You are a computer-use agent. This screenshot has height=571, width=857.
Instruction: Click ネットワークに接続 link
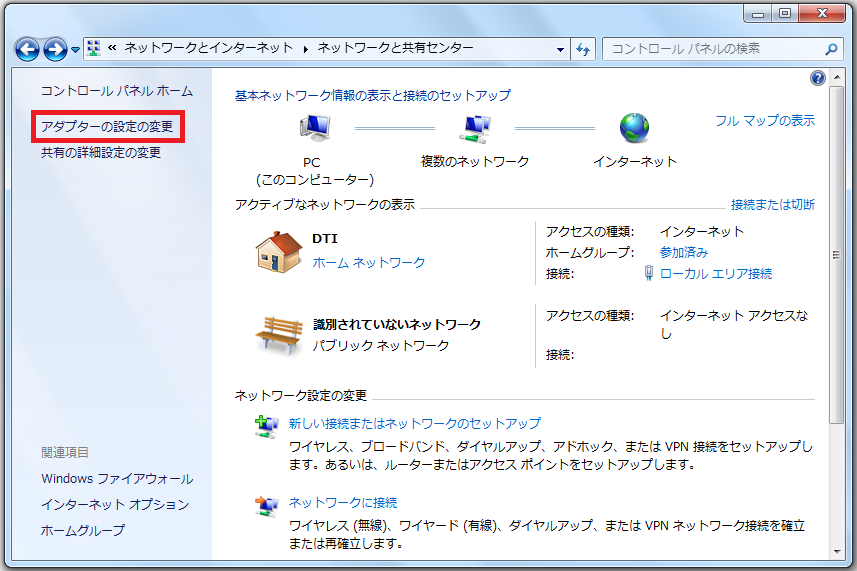[343, 503]
